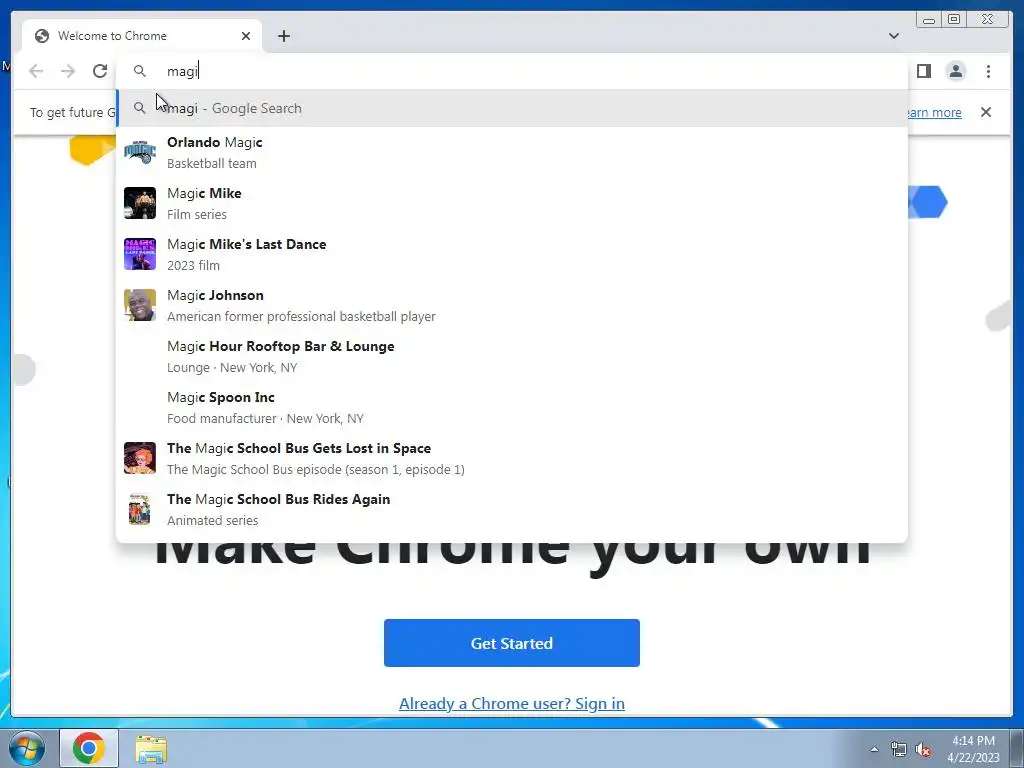The height and width of the screenshot is (768, 1024).
Task: Open the taskbar clock showing 4:14 PM
Action: pos(973,749)
